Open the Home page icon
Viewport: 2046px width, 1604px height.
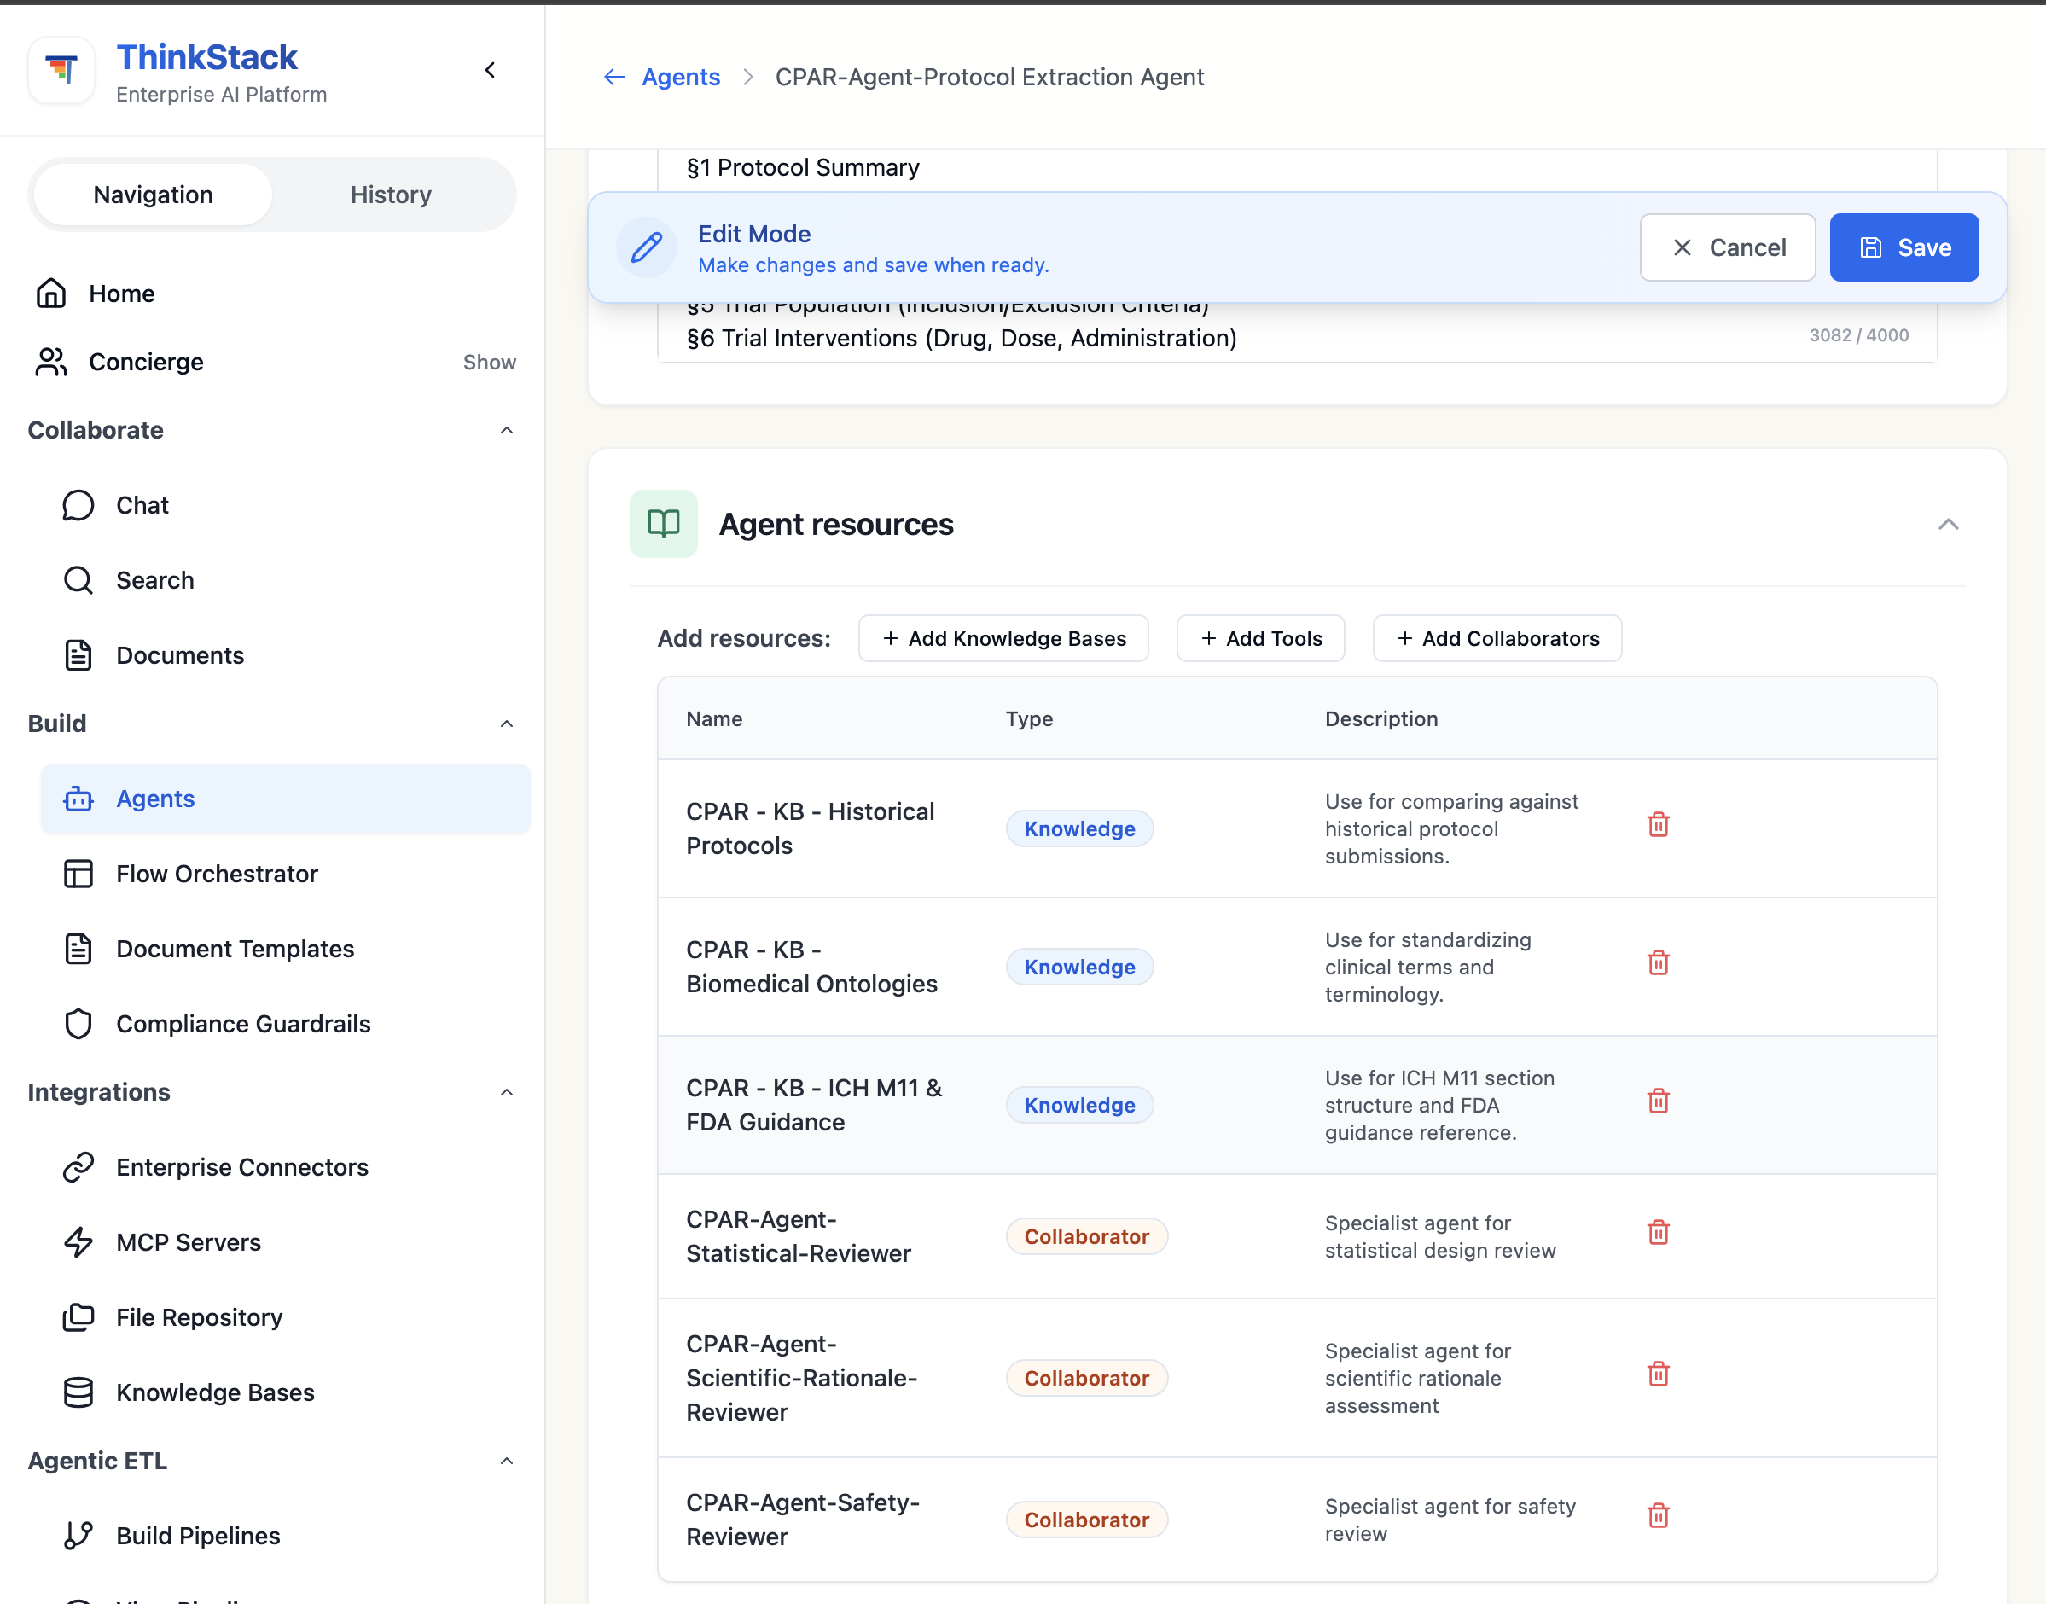click(52, 293)
